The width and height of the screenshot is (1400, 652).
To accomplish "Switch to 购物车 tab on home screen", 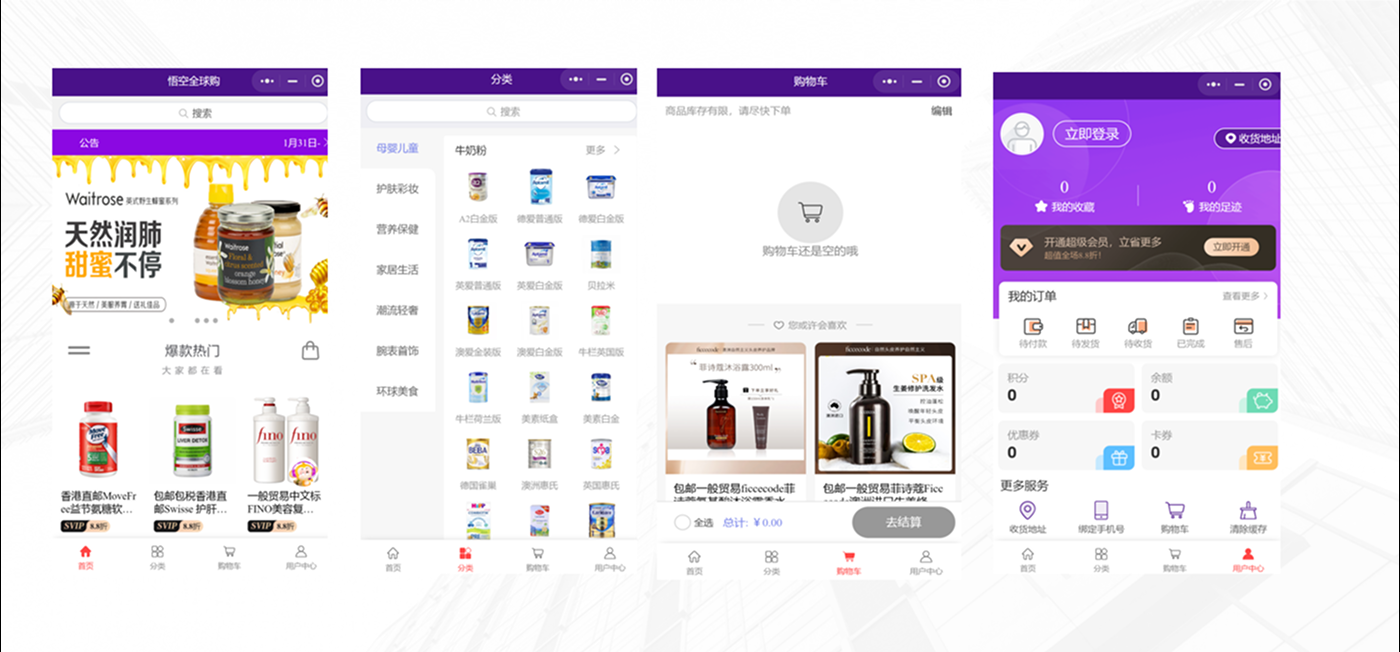I will 229,558.
